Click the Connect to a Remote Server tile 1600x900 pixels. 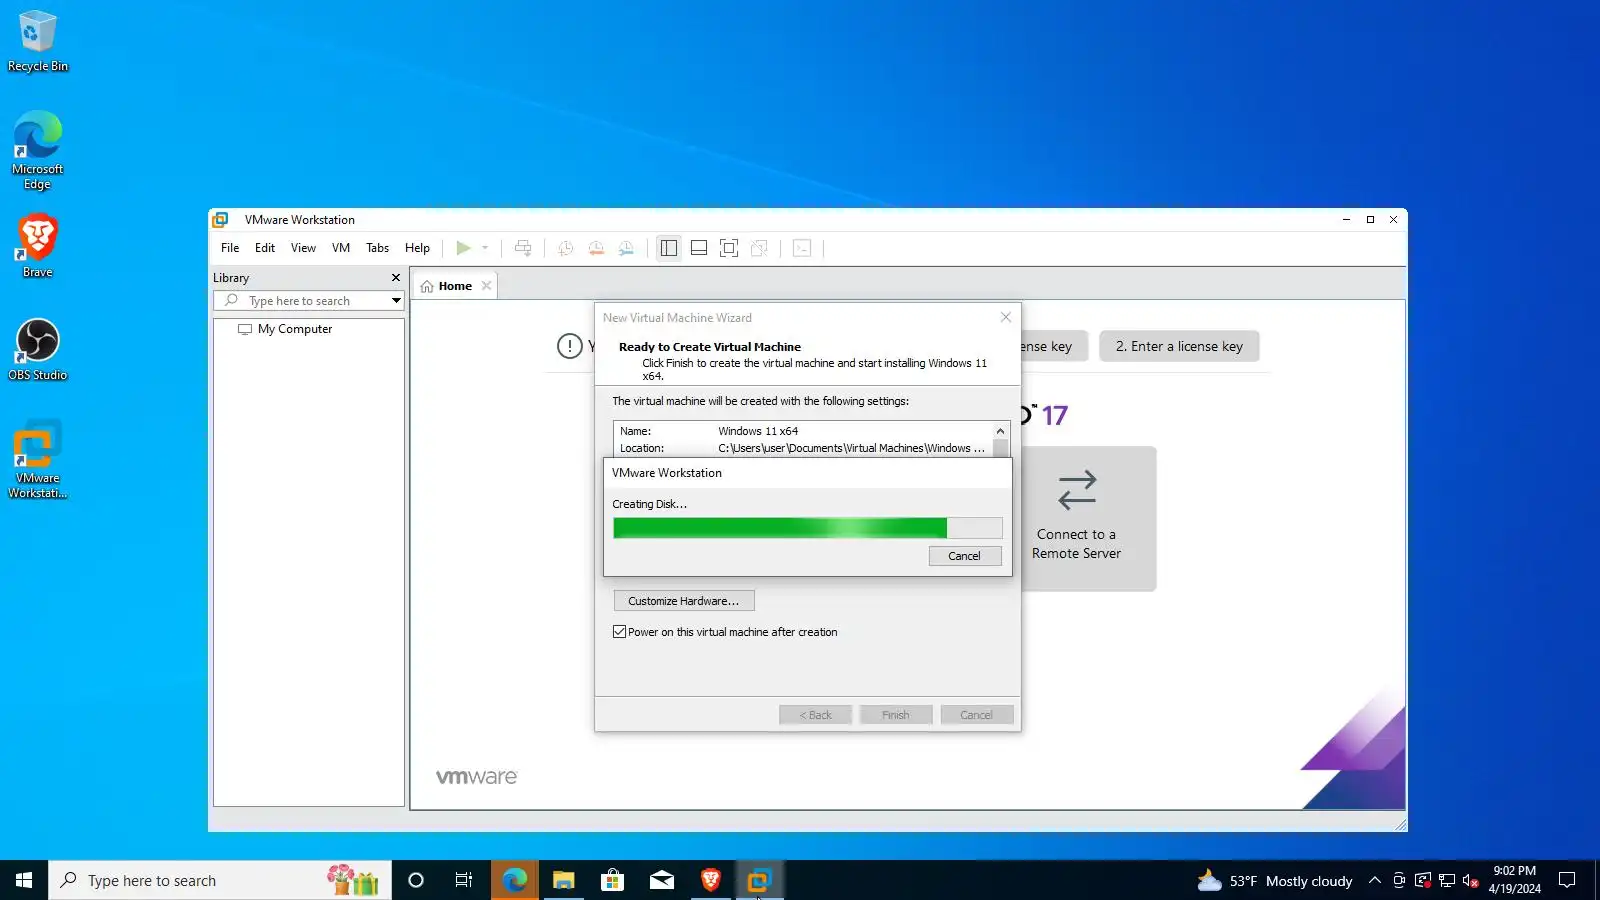click(1077, 519)
